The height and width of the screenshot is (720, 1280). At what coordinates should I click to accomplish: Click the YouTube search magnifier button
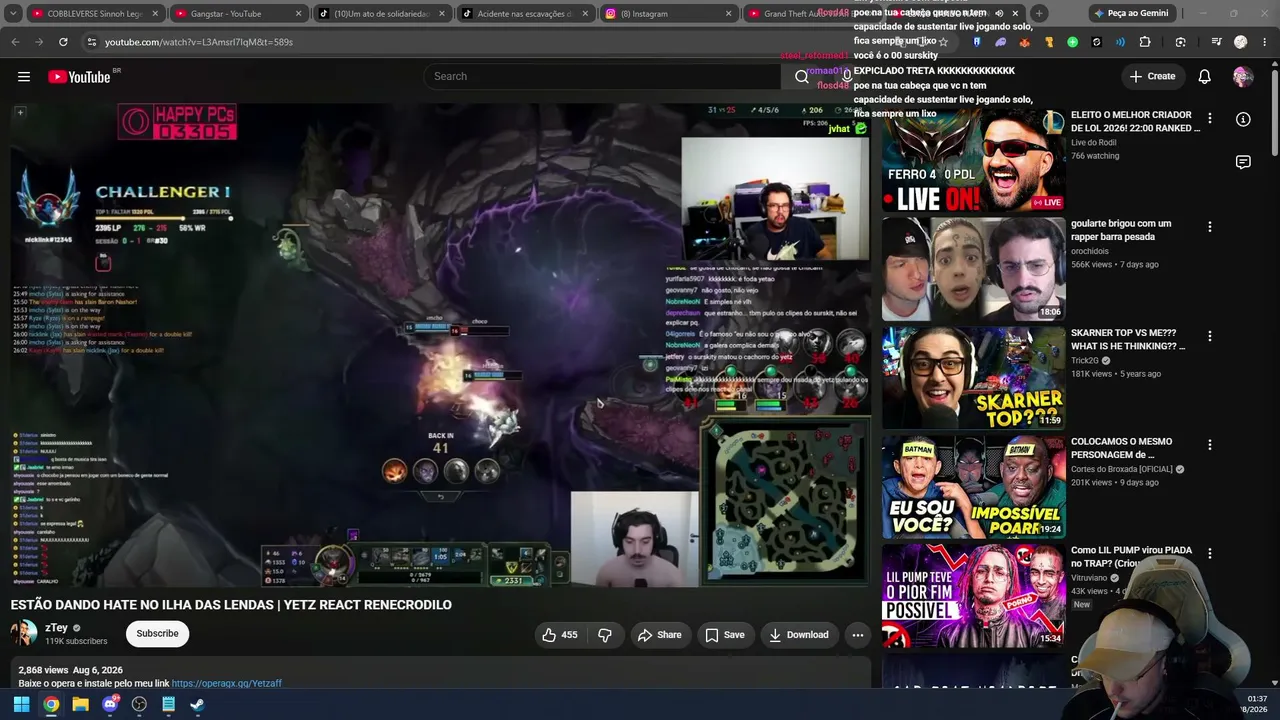[x=801, y=77]
